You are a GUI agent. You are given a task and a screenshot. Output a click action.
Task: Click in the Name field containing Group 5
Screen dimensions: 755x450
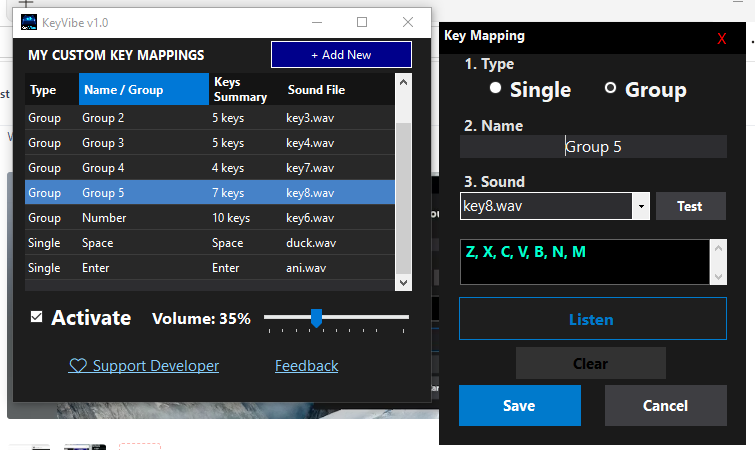[x=593, y=146]
